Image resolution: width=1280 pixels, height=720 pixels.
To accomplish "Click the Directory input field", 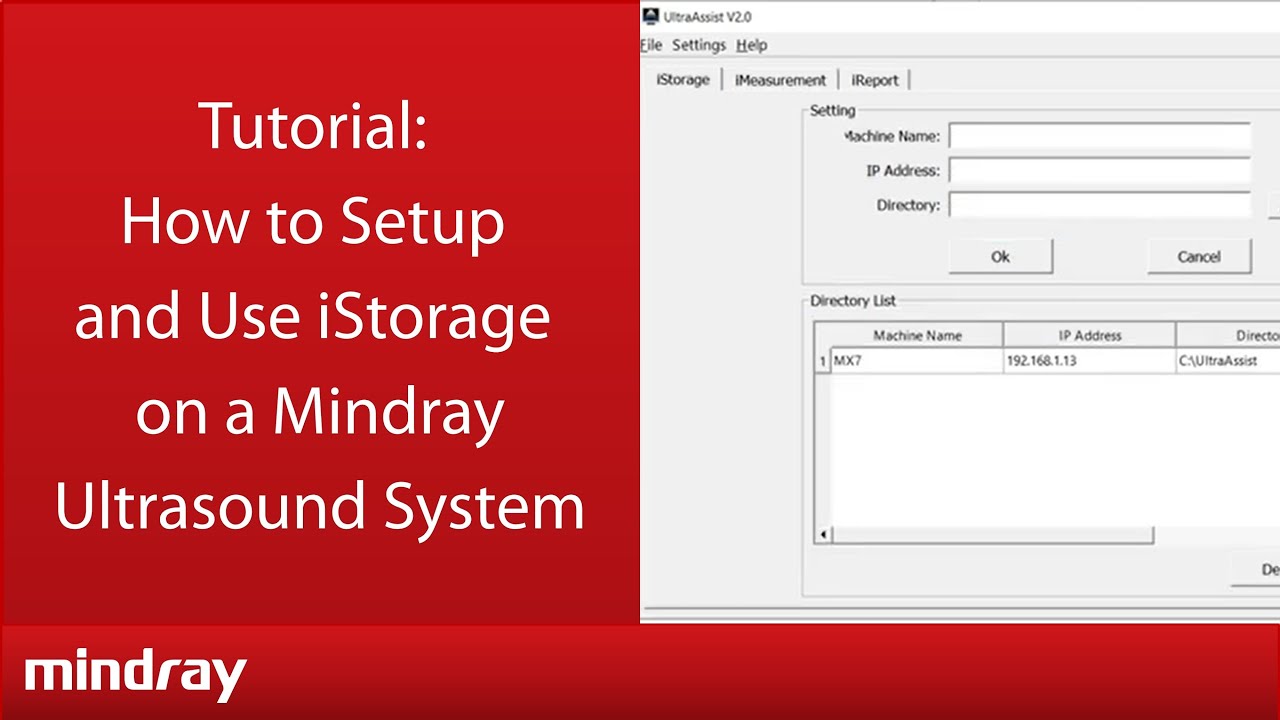I will (x=1100, y=205).
